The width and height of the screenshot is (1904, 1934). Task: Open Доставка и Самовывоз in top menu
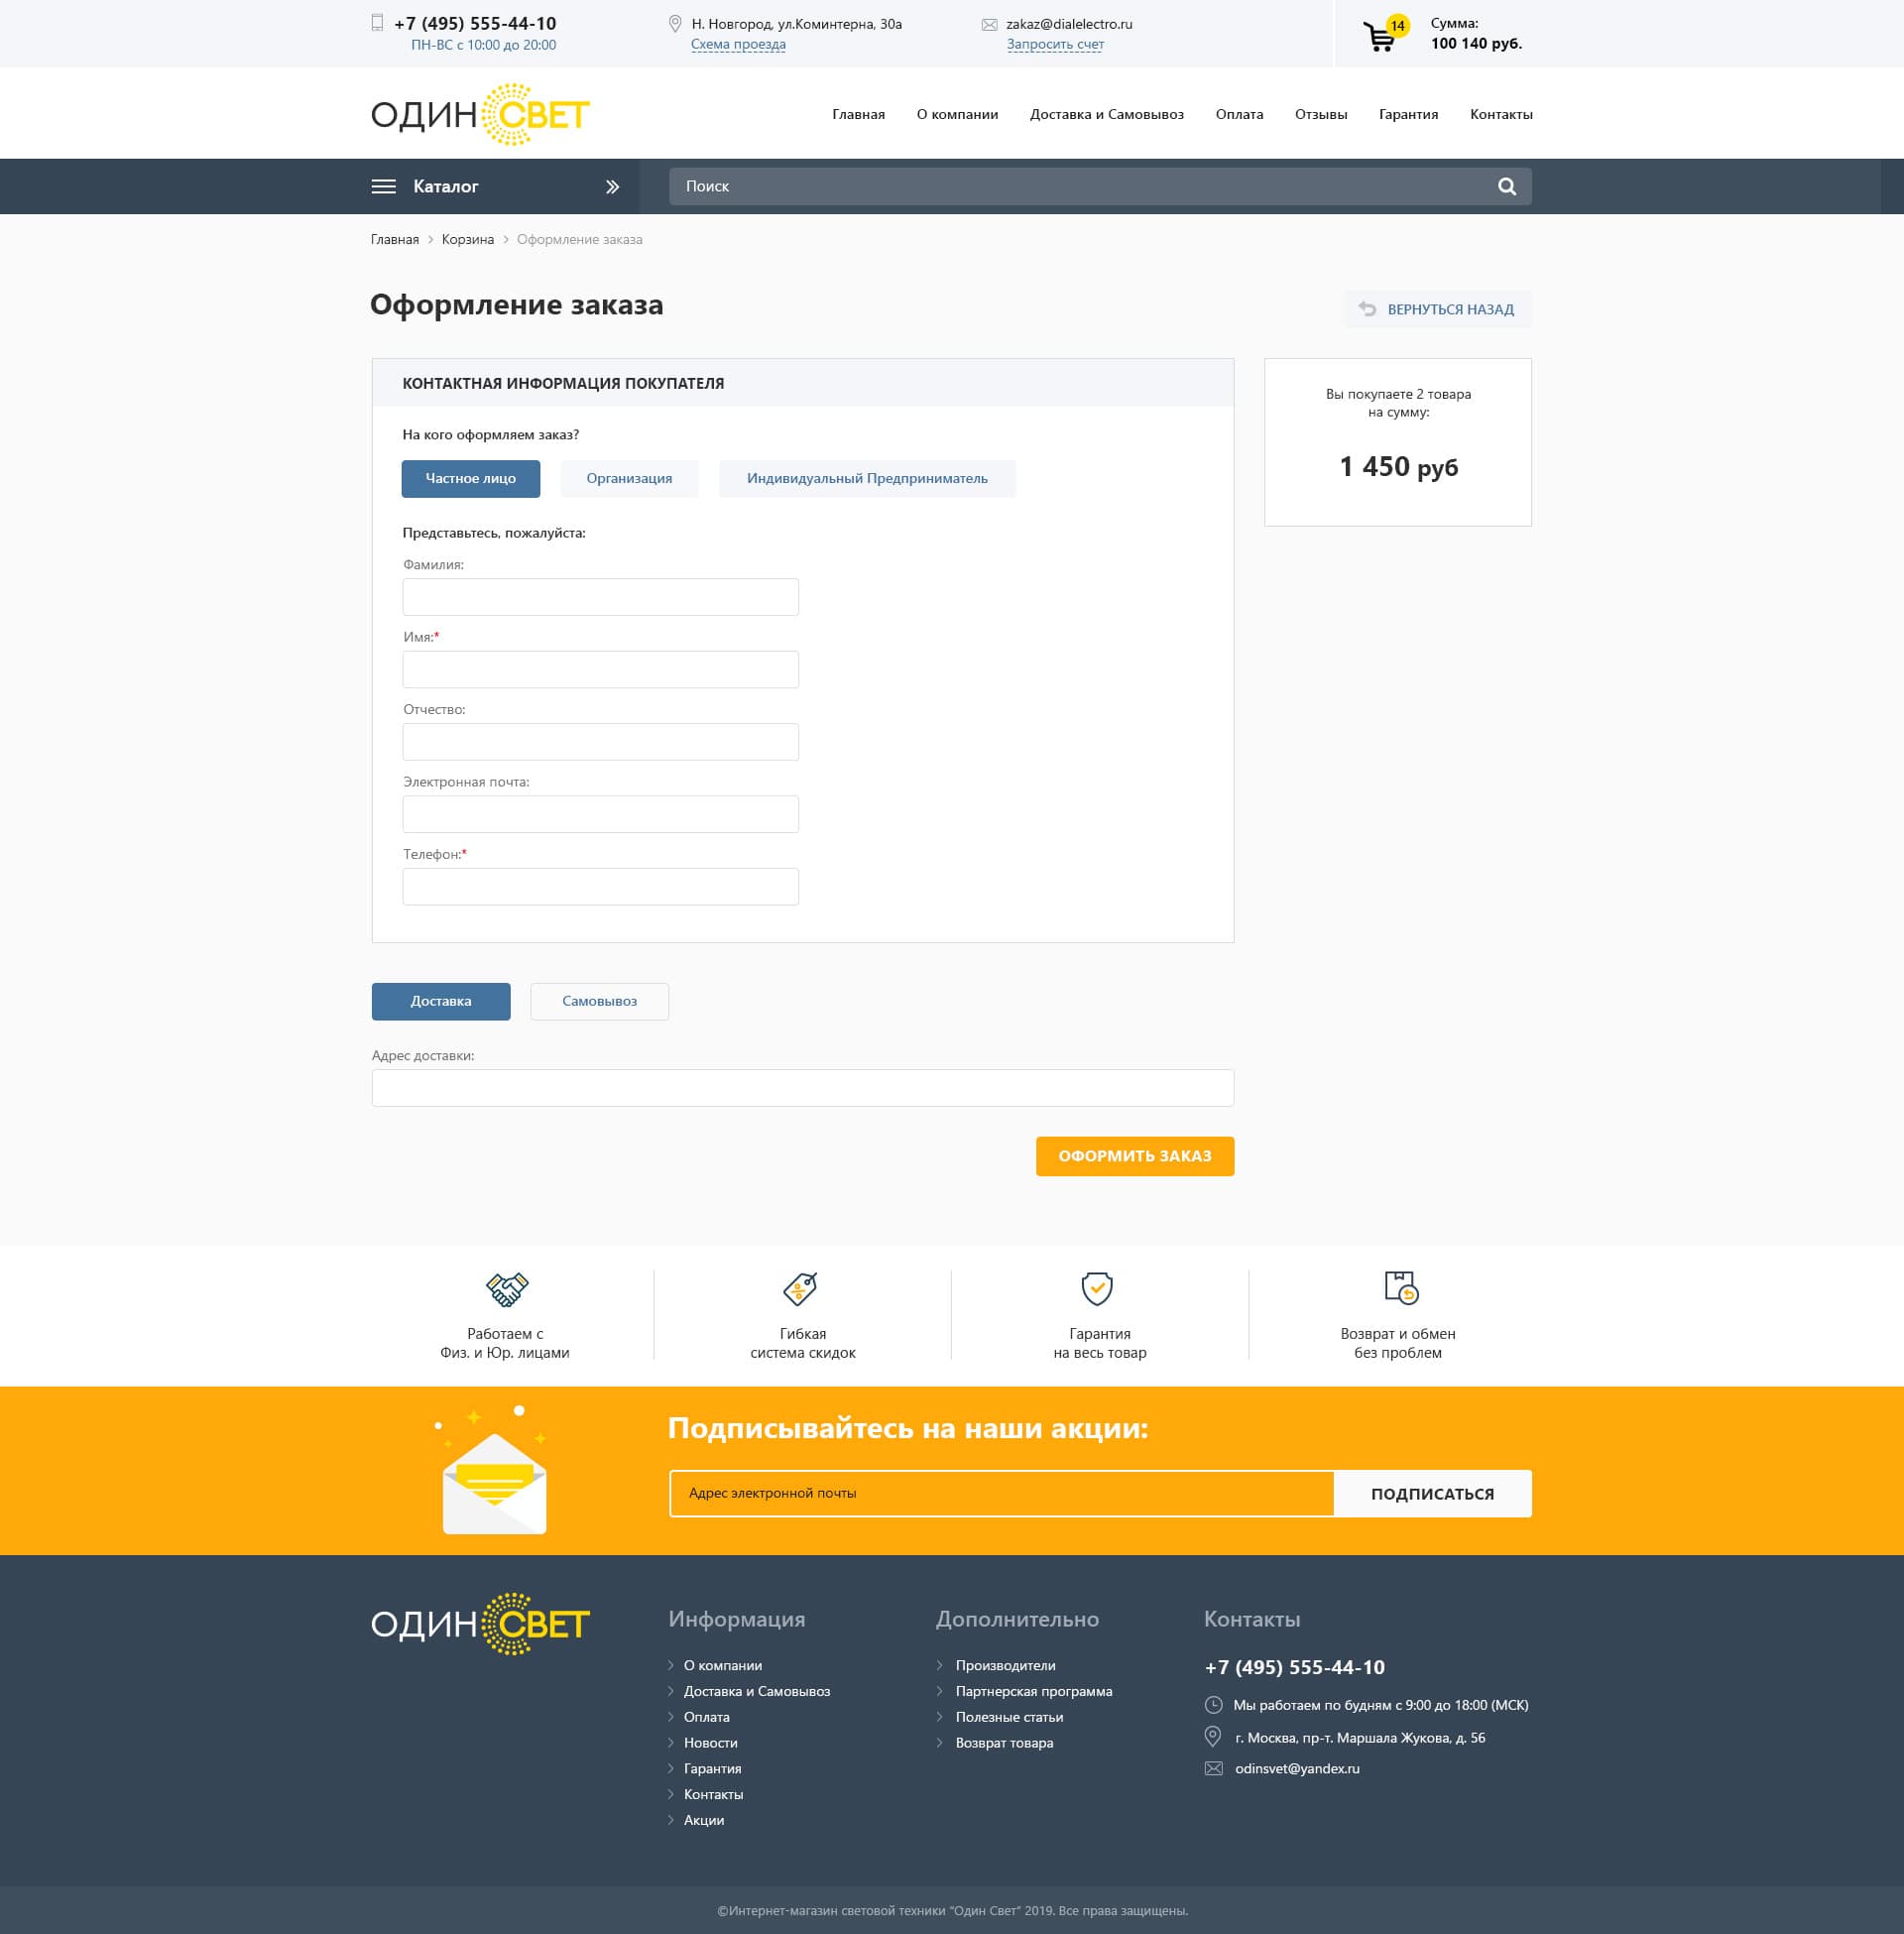click(x=1106, y=114)
